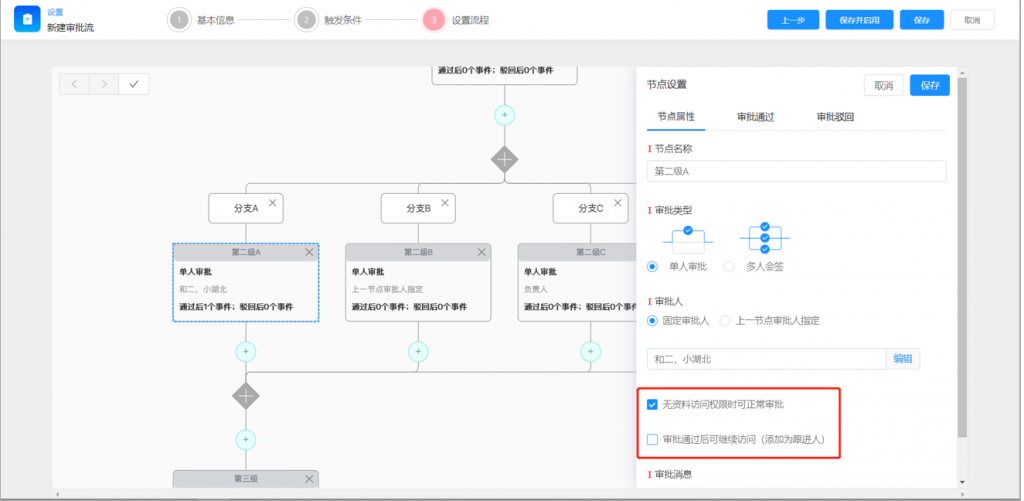Click 保存并启用 button in header
Viewport: 1024px width, 501px height.
(859, 20)
